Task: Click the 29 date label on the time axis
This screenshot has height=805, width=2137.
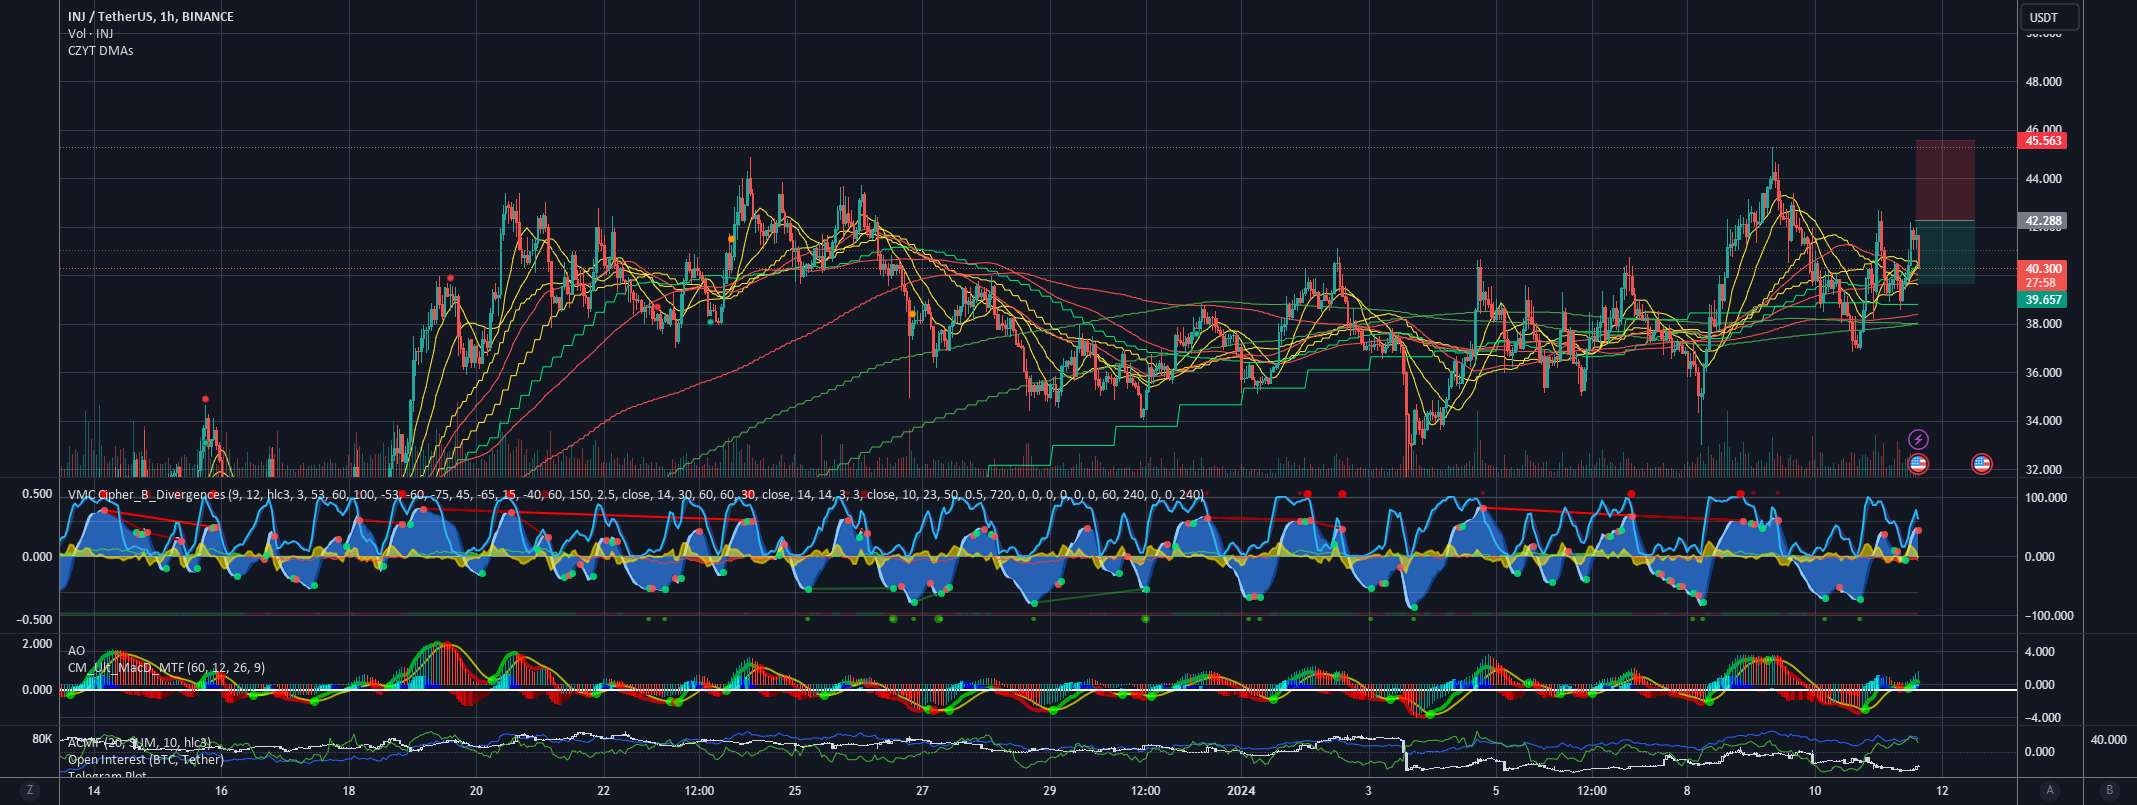Action: [x=1049, y=791]
